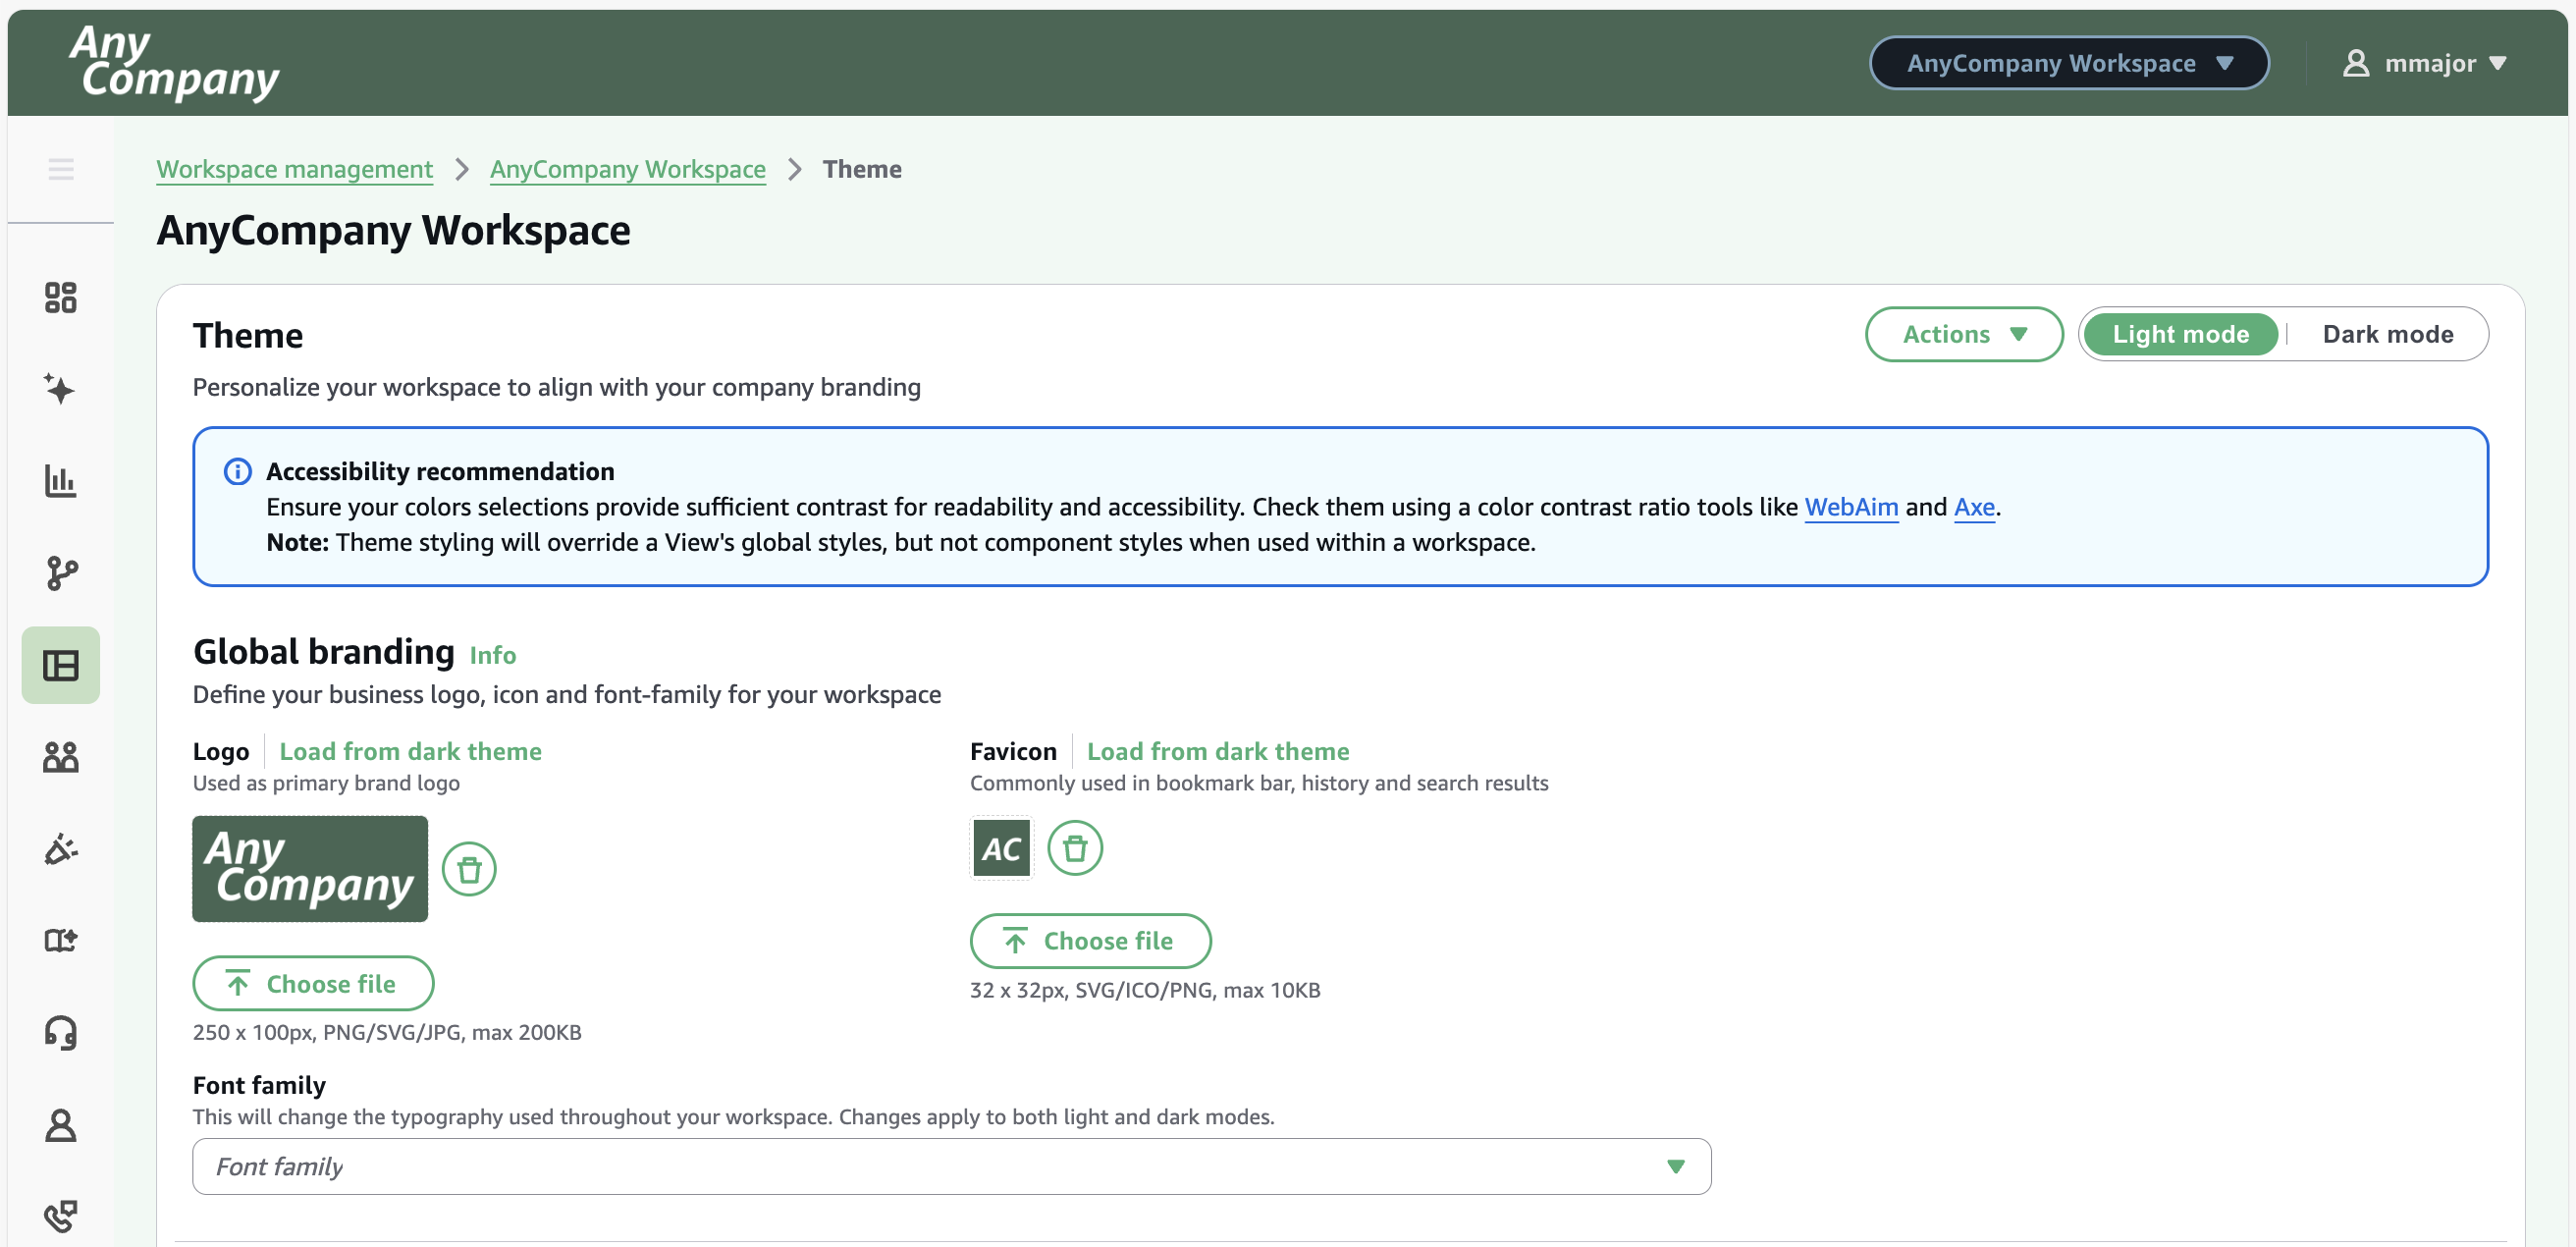Open the apps grid dashboard icon

click(60, 297)
